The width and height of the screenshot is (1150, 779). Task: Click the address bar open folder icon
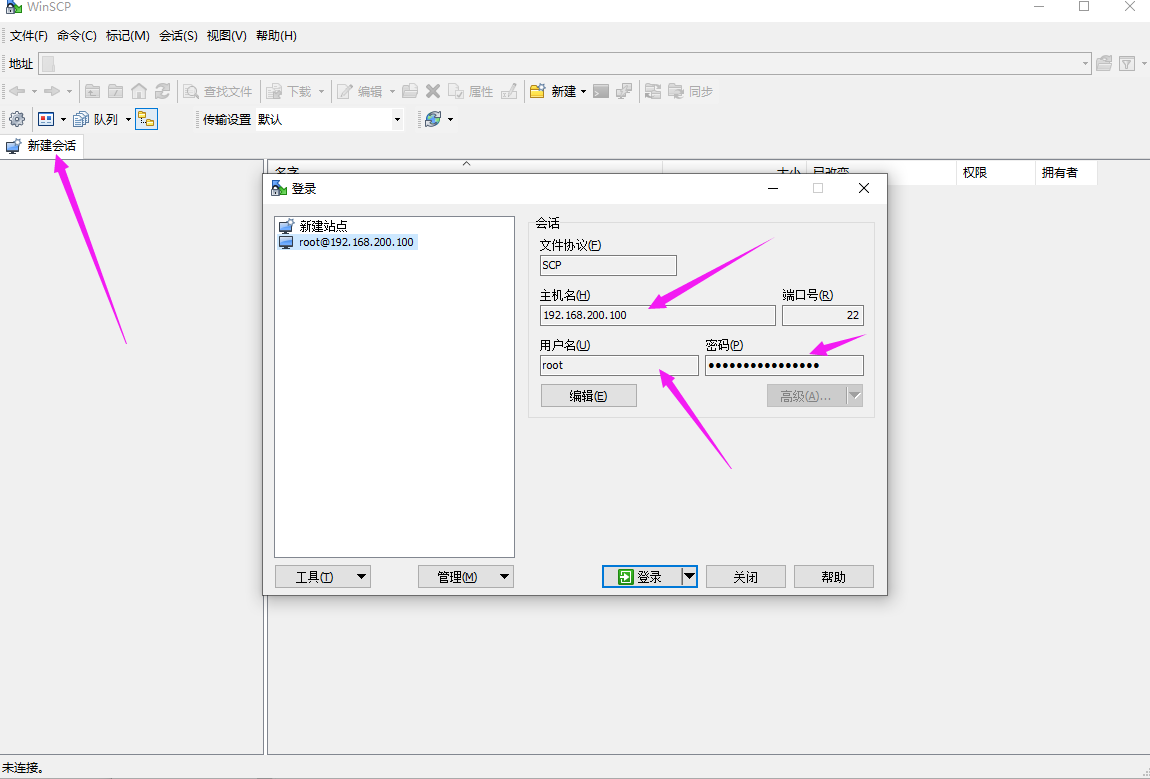pyautogui.click(x=1104, y=64)
